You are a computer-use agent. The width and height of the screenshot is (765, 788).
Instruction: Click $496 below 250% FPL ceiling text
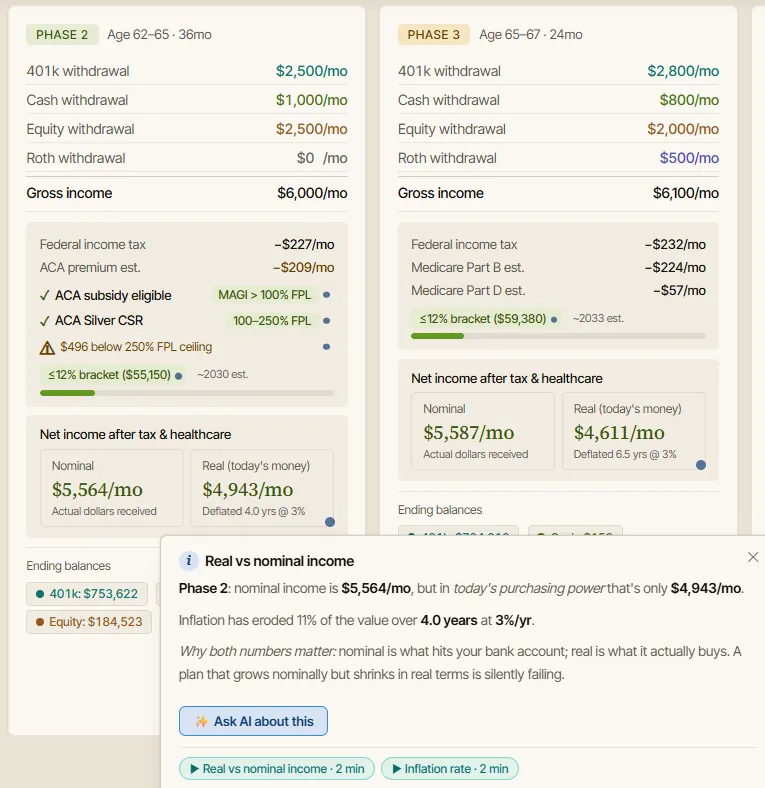pyautogui.click(x=136, y=347)
